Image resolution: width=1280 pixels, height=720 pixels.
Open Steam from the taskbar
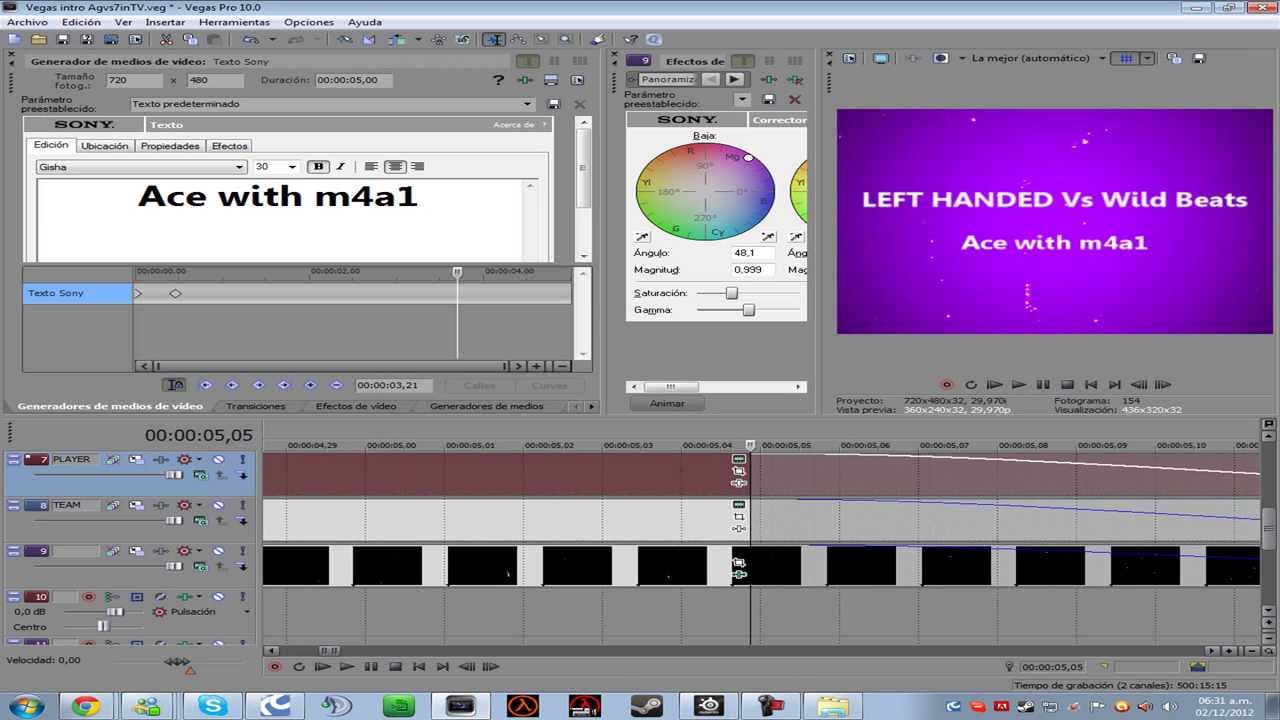click(646, 705)
